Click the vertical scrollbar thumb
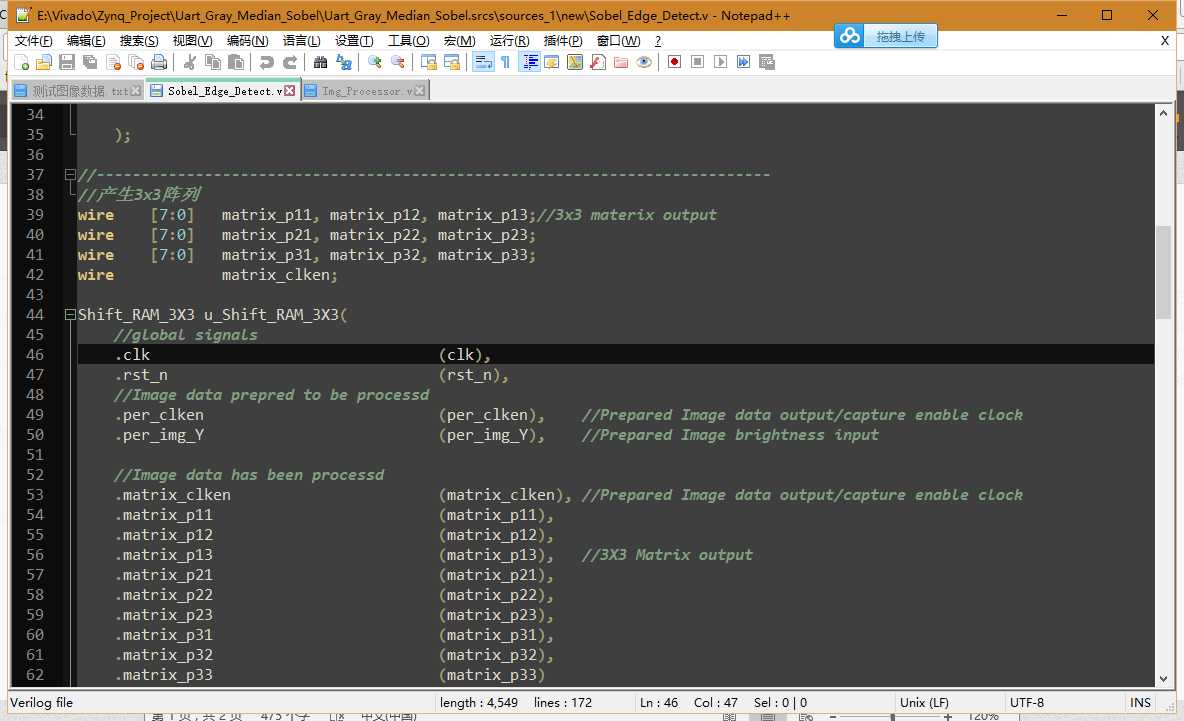1184x721 pixels. click(1164, 272)
